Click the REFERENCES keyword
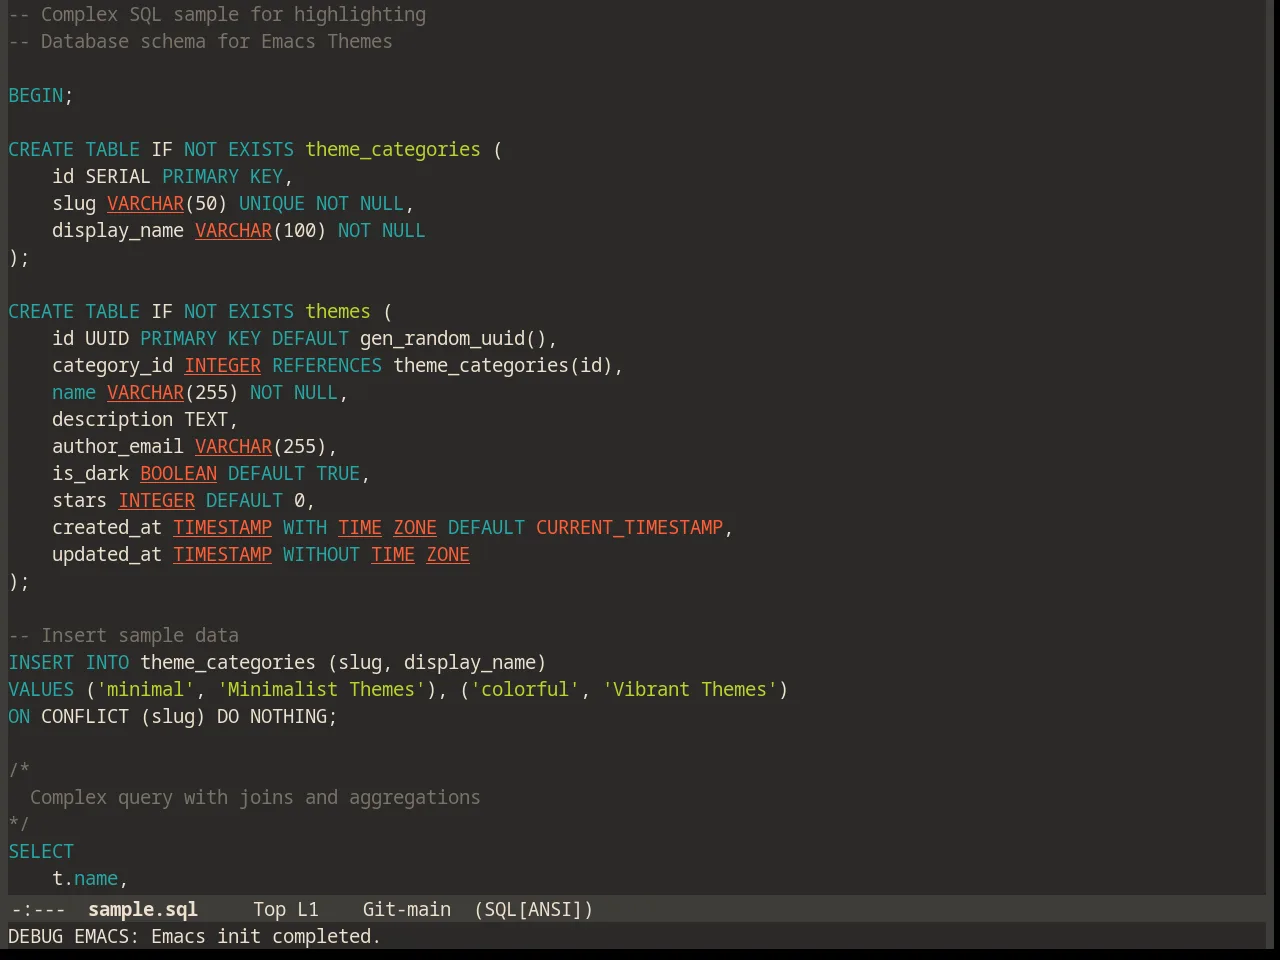 click(327, 365)
